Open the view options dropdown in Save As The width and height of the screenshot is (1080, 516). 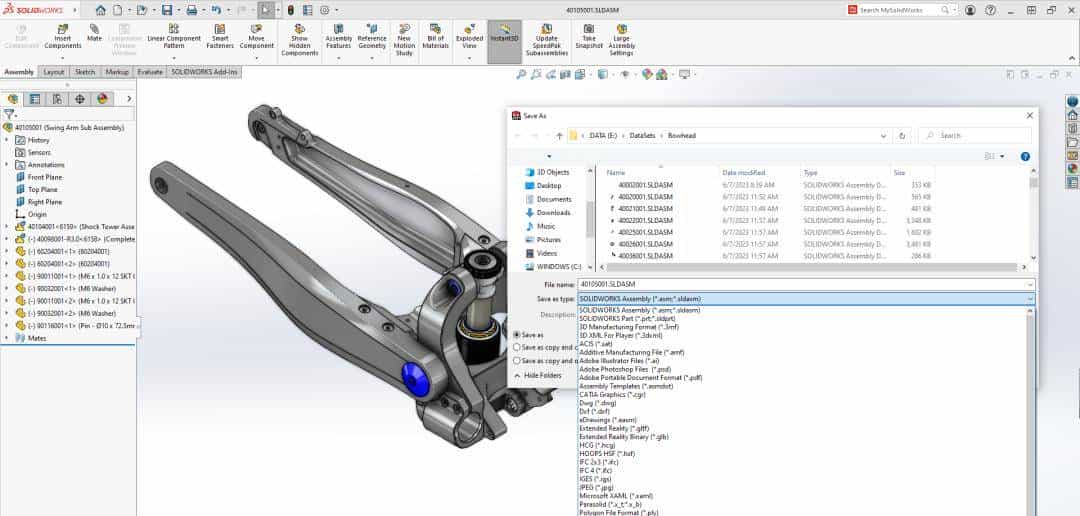[x=1002, y=156]
